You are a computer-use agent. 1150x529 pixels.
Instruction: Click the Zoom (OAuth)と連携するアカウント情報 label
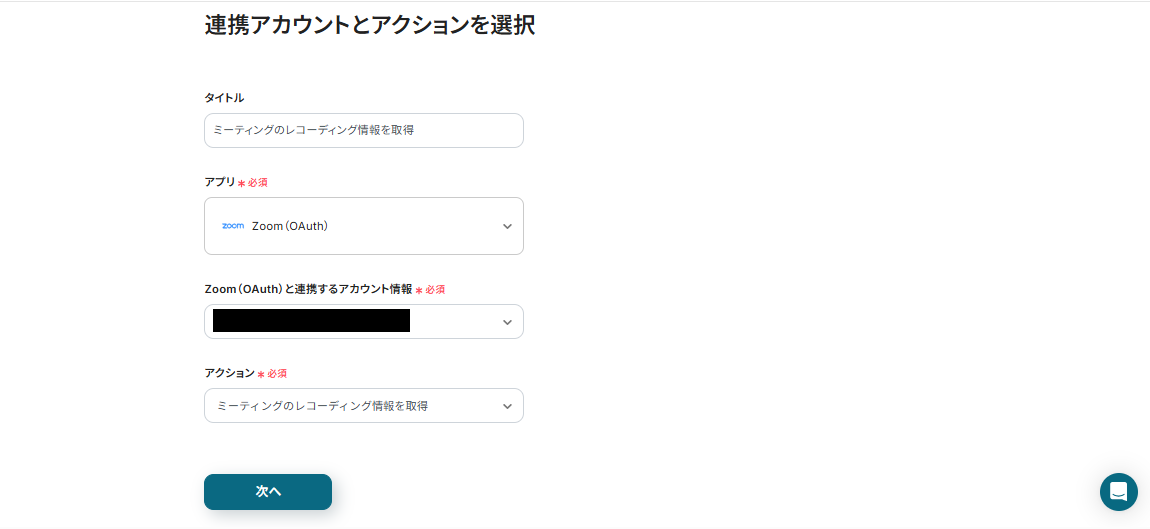tap(308, 289)
